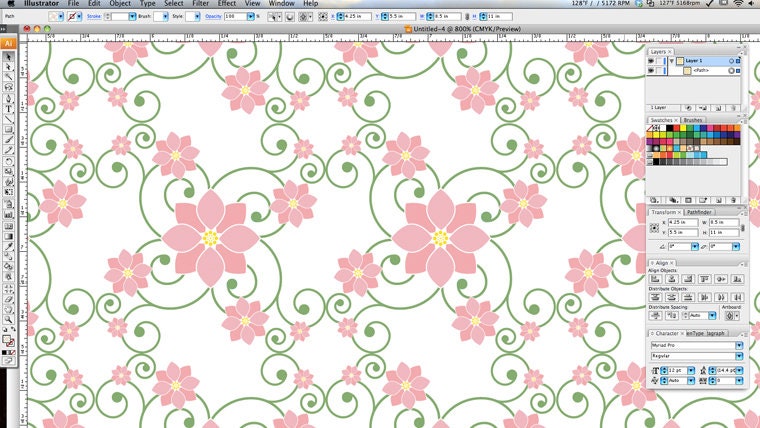
Task: Select the Rectangle tool
Action: [x=8, y=129]
